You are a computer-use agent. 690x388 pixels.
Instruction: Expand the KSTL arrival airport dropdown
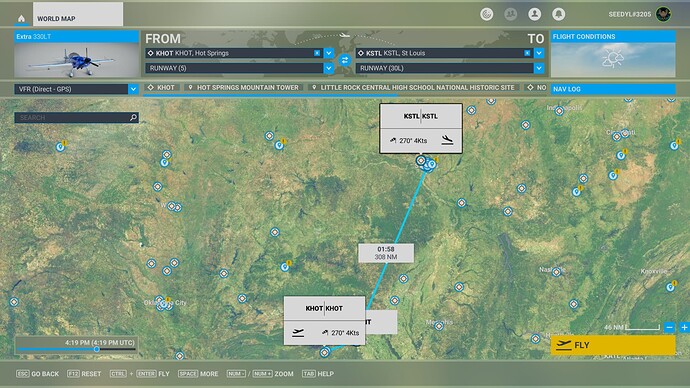coord(539,53)
